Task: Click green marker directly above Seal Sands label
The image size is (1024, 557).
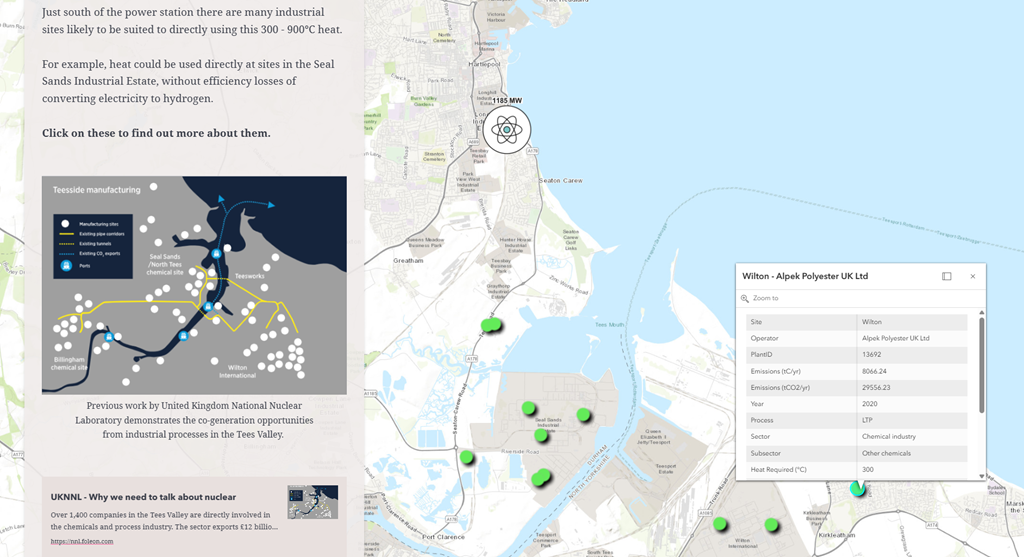Action: point(528,407)
